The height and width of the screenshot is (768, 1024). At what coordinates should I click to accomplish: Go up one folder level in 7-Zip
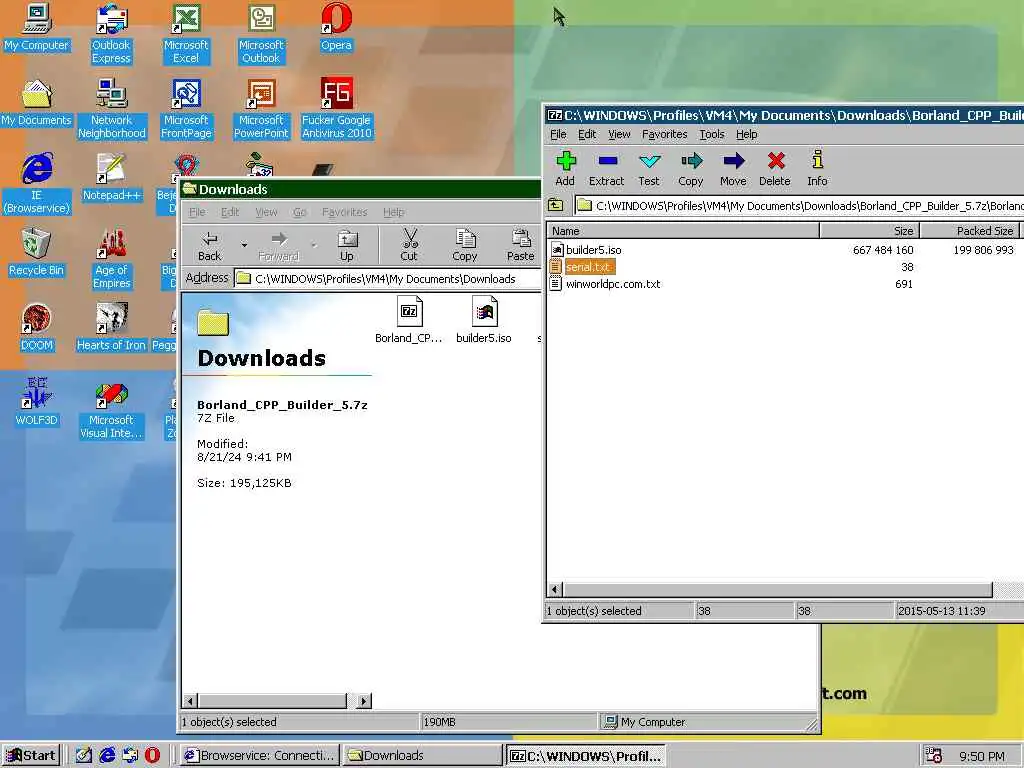point(556,205)
